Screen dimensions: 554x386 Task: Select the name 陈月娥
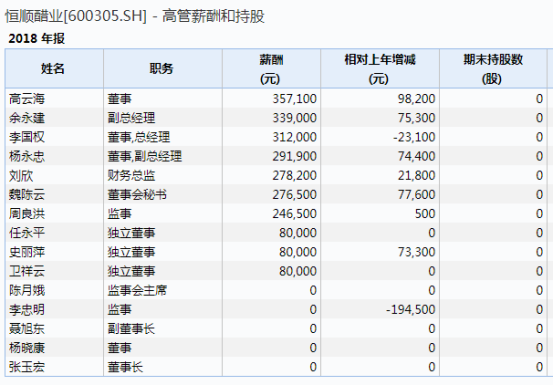point(27,290)
